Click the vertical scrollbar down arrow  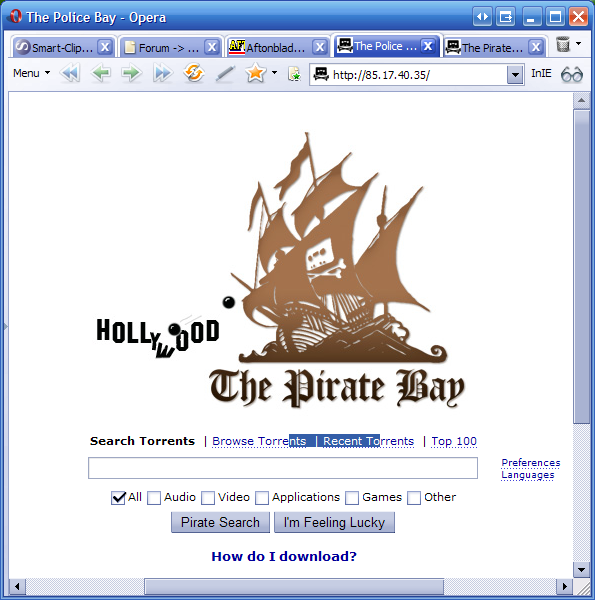(581, 570)
